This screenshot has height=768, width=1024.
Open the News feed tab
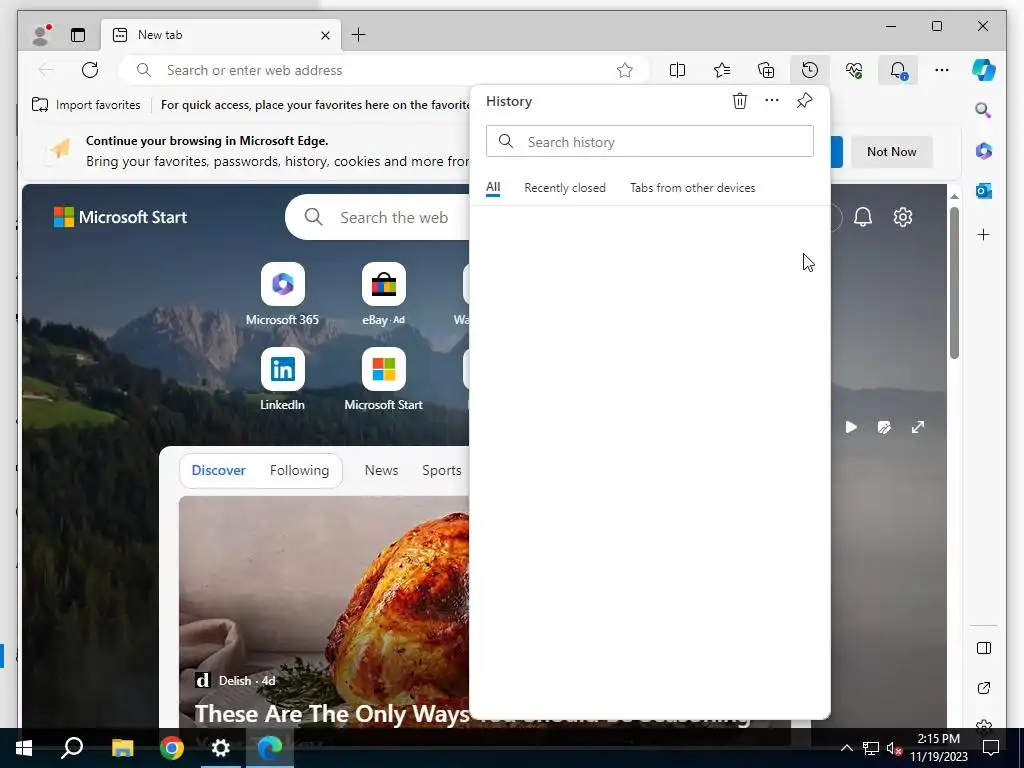pos(381,470)
